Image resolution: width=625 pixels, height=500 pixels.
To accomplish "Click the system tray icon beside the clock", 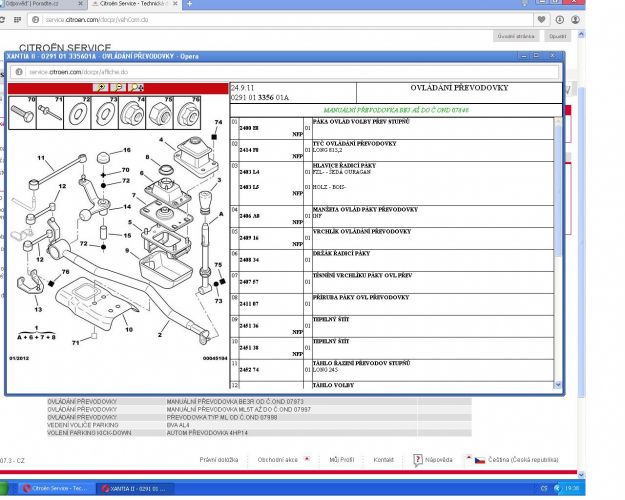I will [557, 488].
